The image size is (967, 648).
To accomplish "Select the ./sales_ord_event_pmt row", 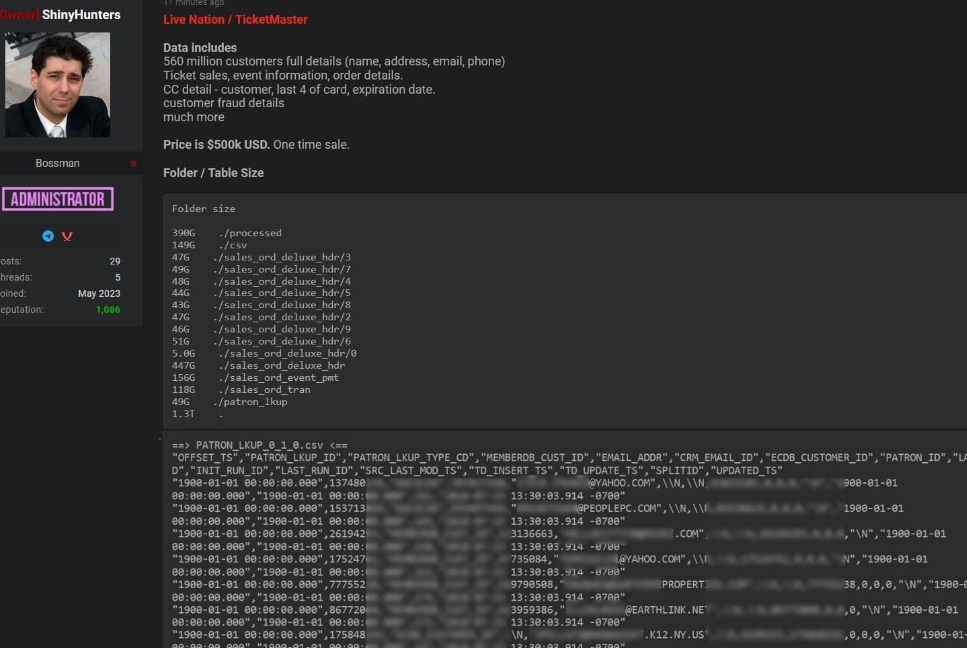I will [255, 377].
